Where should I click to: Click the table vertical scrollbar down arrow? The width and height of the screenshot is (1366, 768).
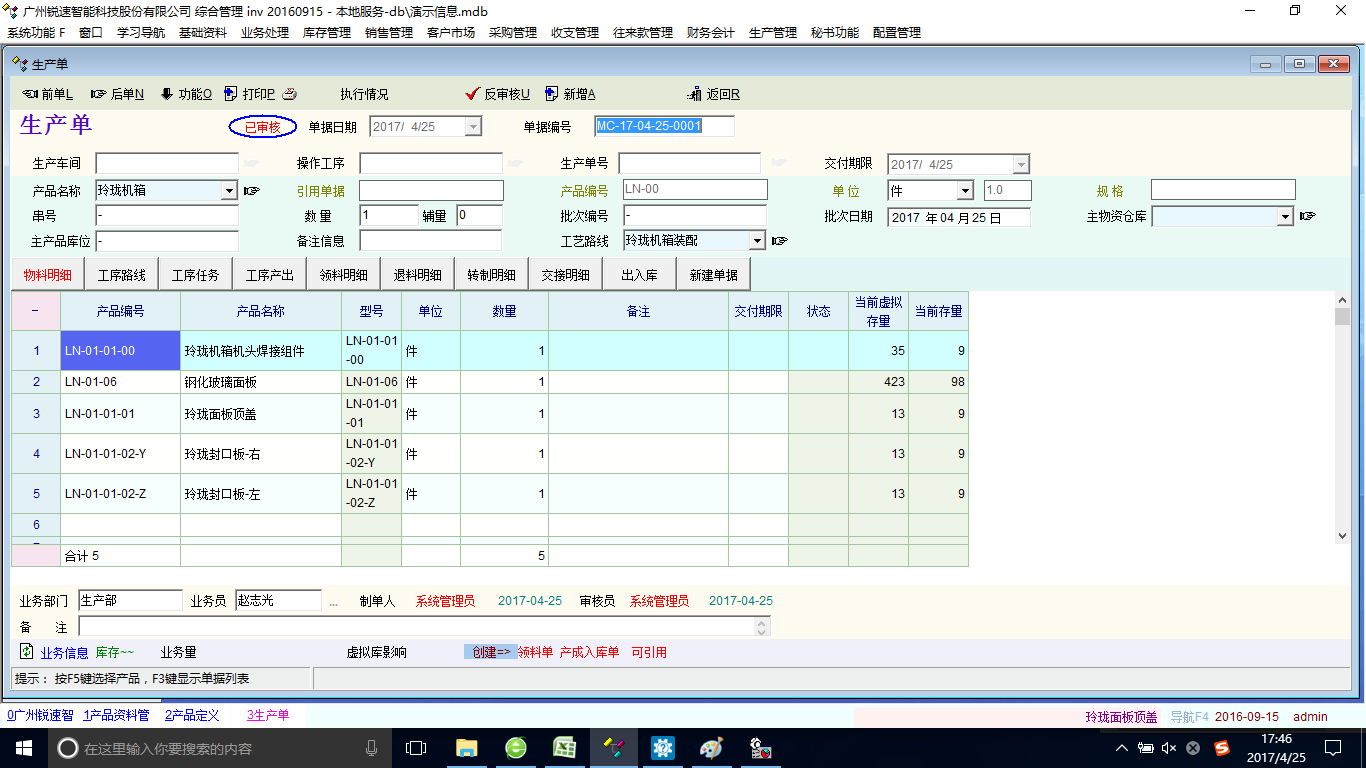pyautogui.click(x=1342, y=536)
